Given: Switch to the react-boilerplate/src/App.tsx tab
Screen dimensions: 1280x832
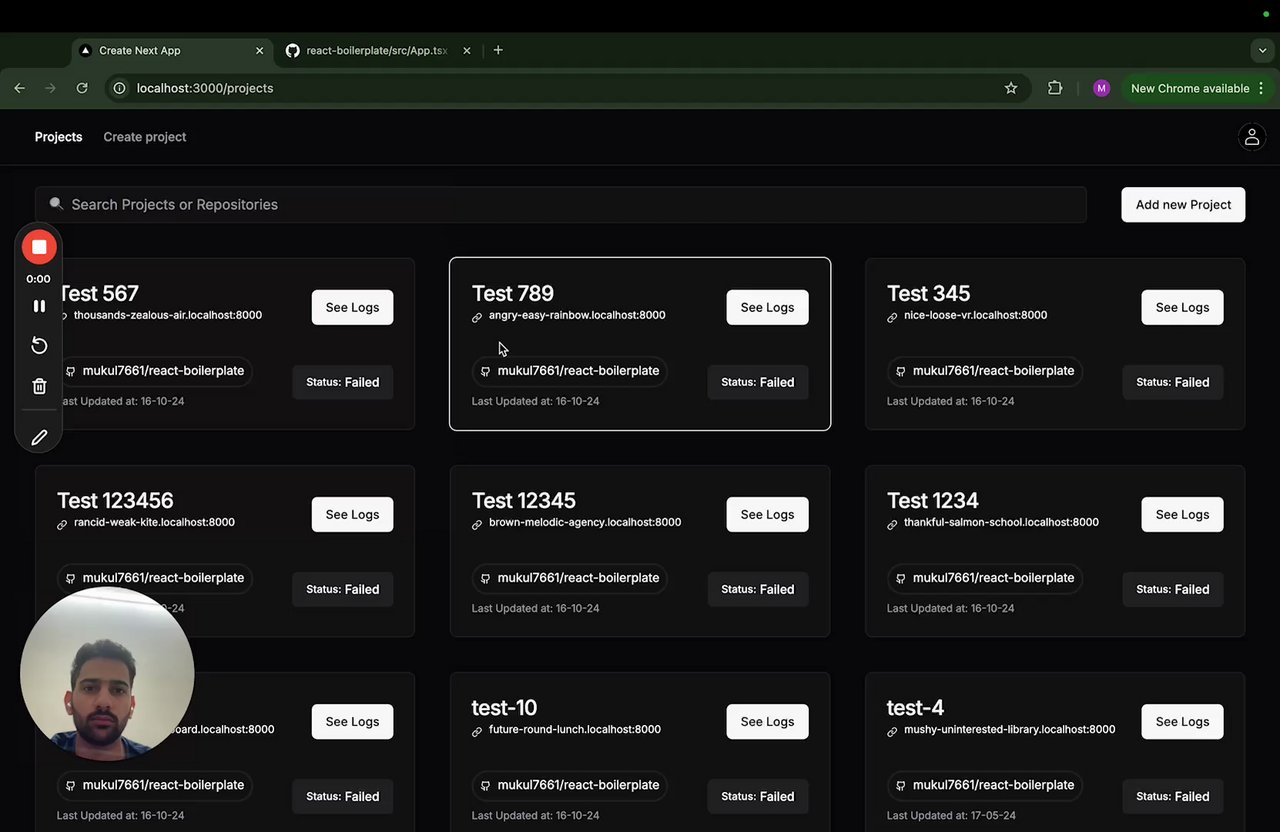Looking at the screenshot, I should [x=377, y=50].
